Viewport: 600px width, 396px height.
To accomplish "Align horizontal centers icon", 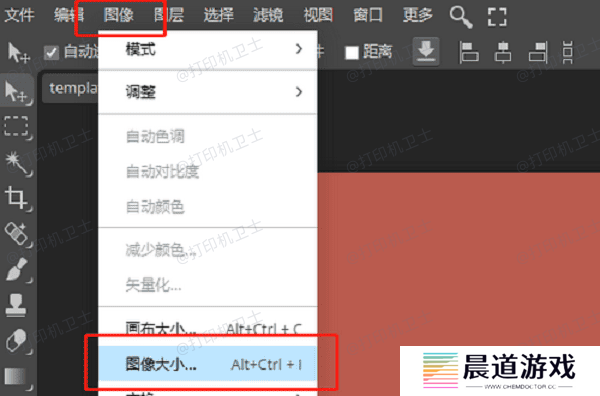I will coord(503,52).
